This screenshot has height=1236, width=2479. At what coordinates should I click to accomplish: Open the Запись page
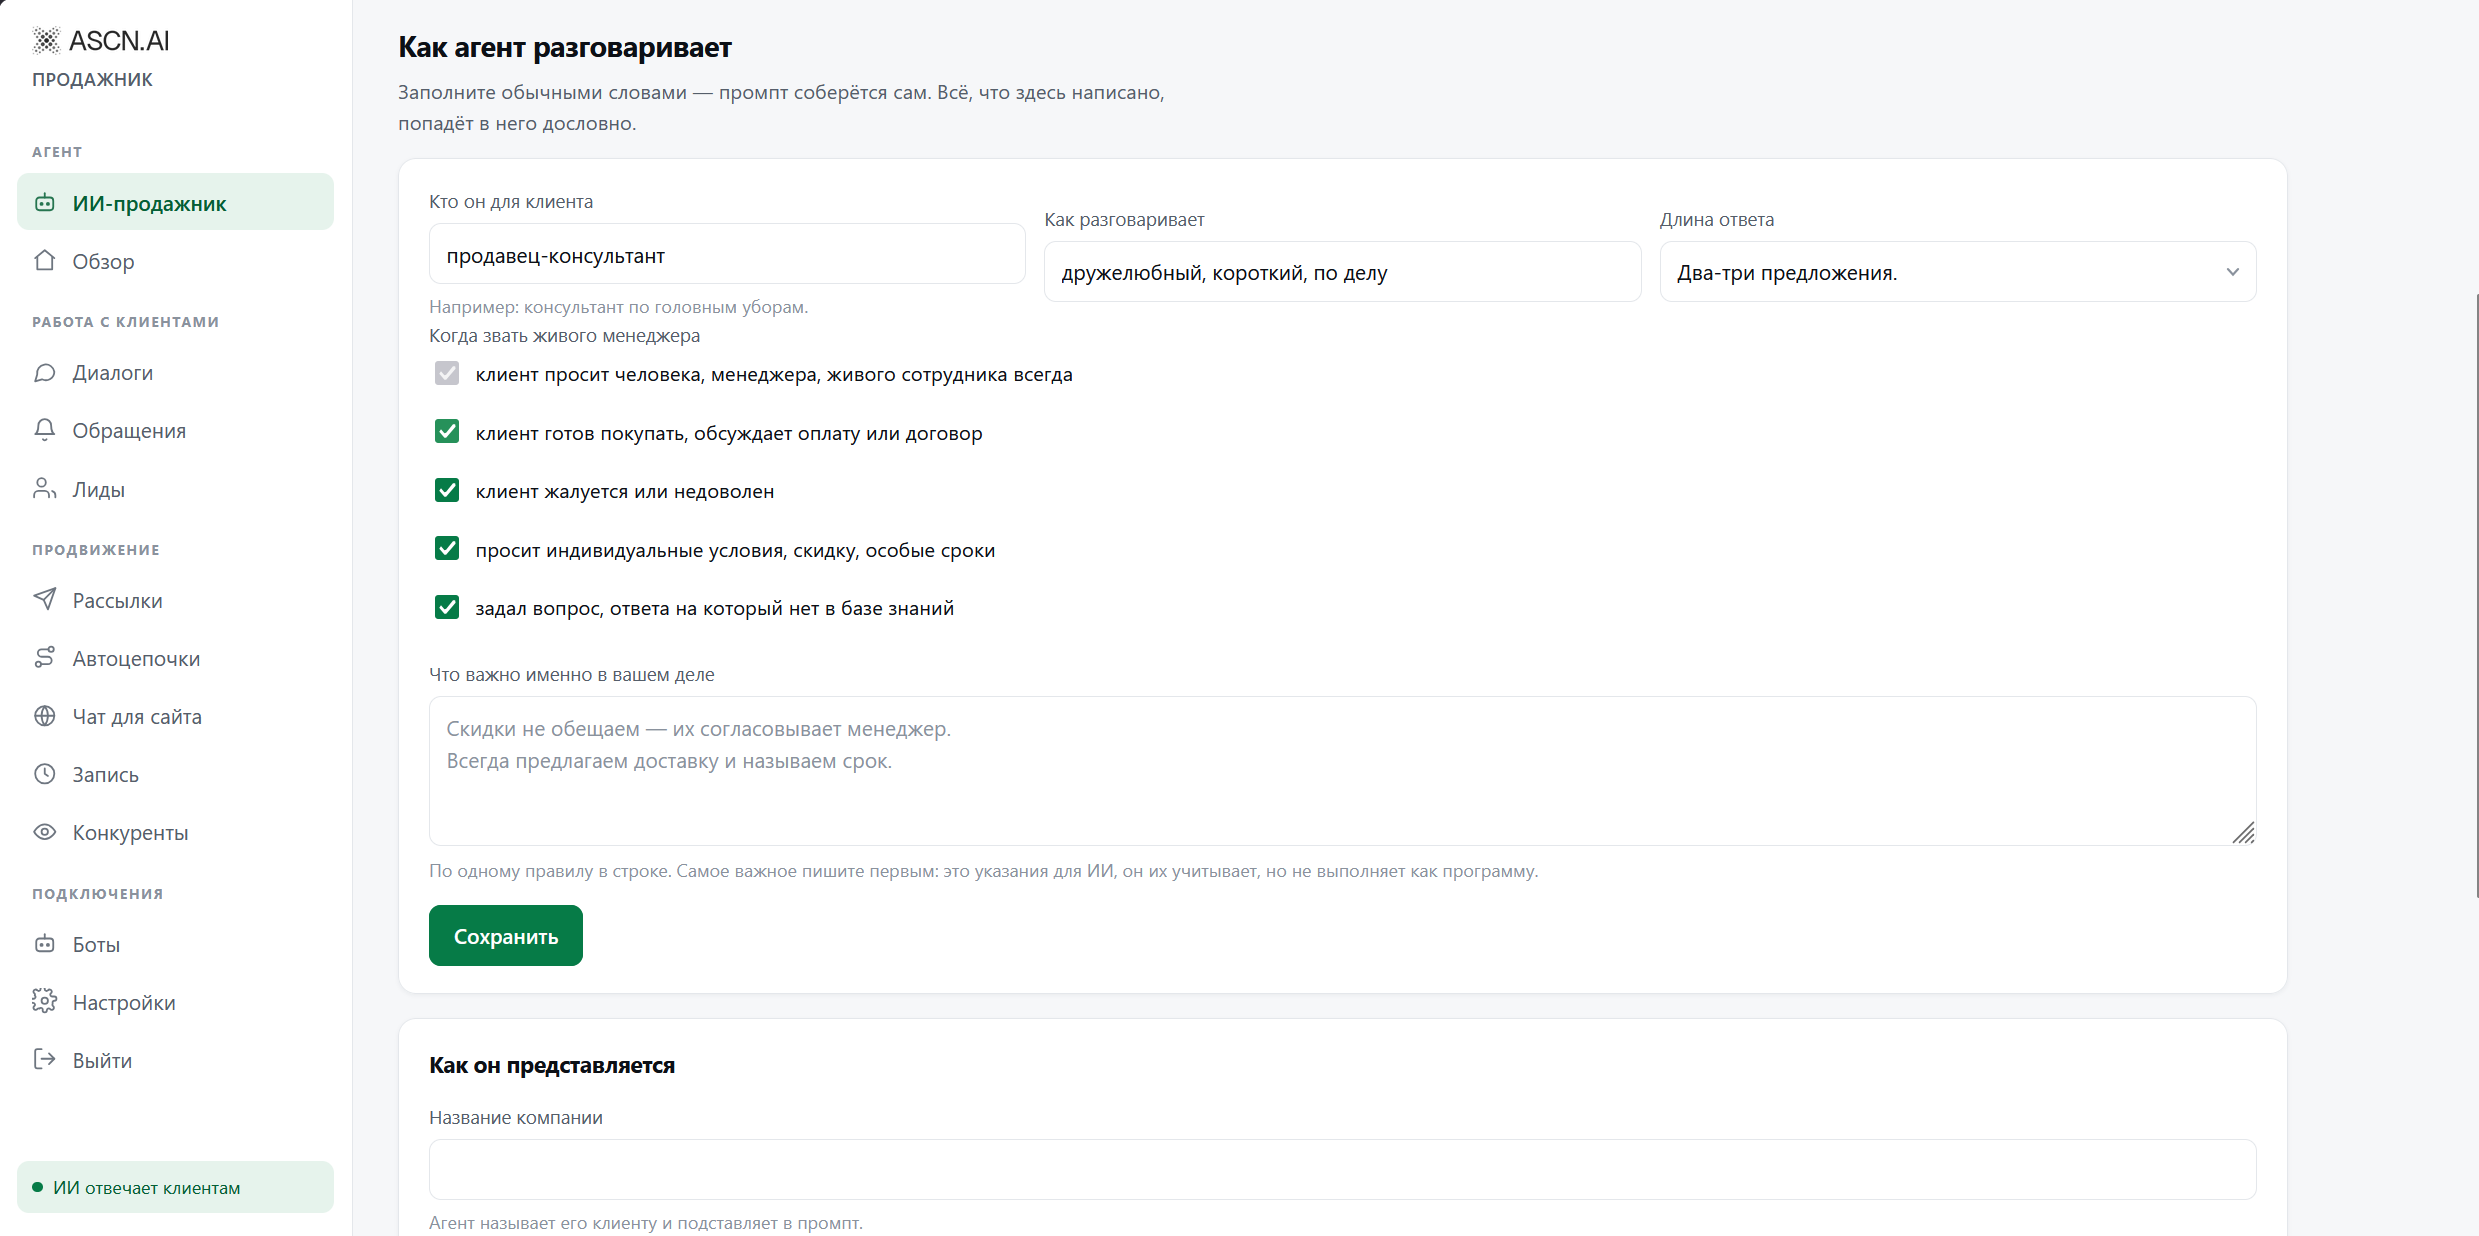[x=175, y=774]
